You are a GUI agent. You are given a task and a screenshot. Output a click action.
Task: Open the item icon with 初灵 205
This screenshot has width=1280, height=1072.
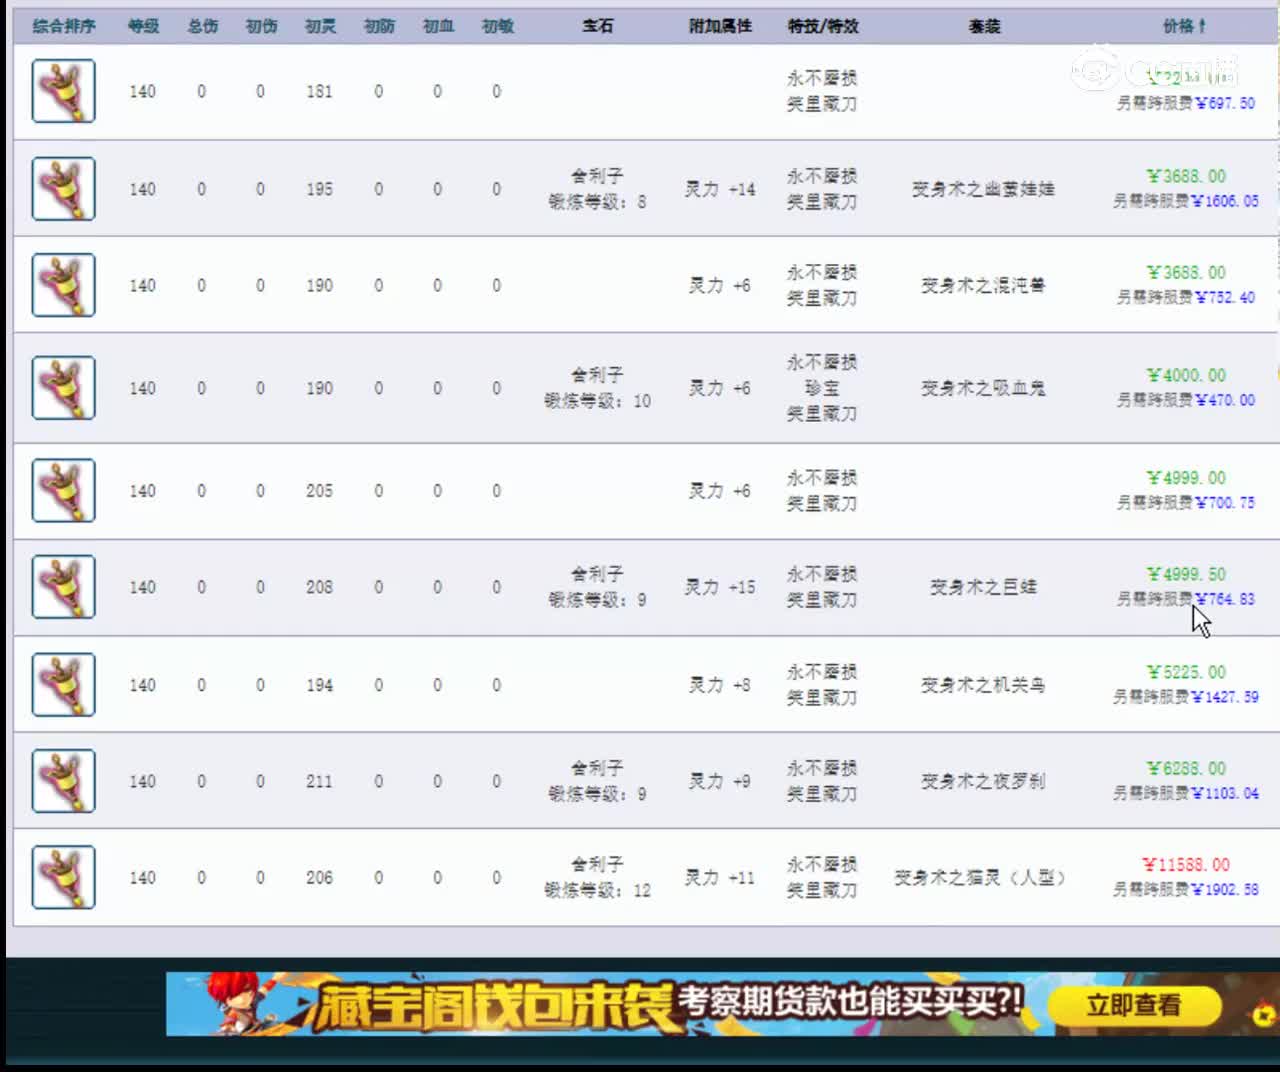tap(63, 490)
